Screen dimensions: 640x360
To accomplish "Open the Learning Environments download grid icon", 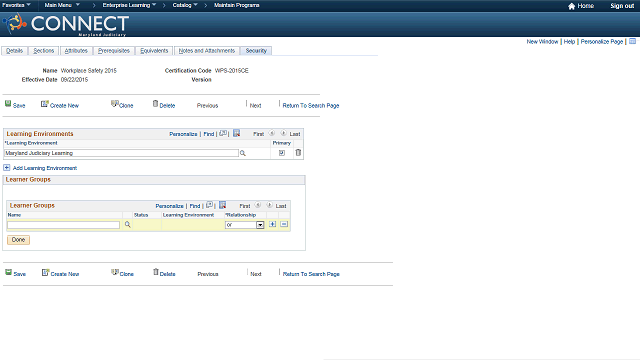I will pyautogui.click(x=236, y=133).
